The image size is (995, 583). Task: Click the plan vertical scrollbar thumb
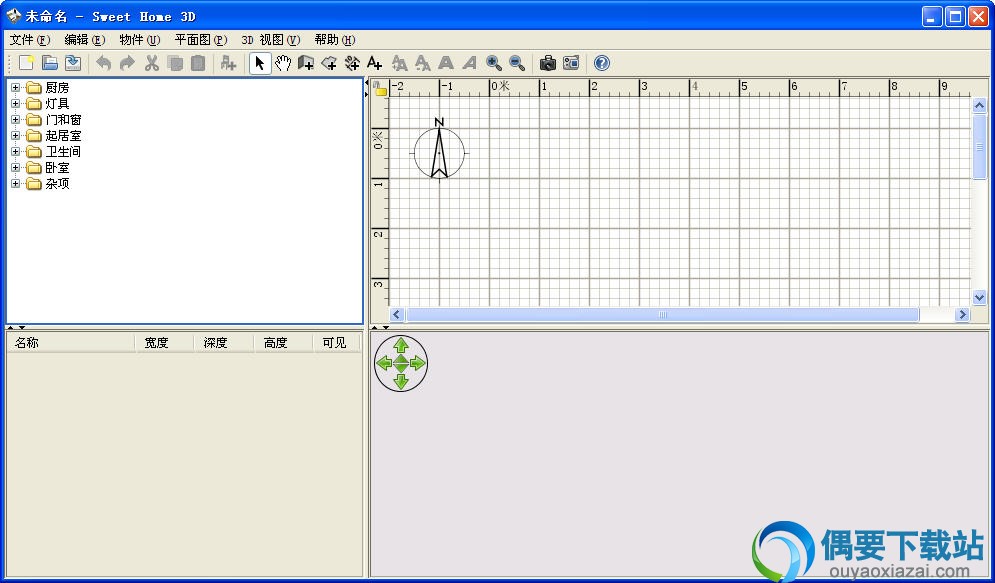coord(979,147)
